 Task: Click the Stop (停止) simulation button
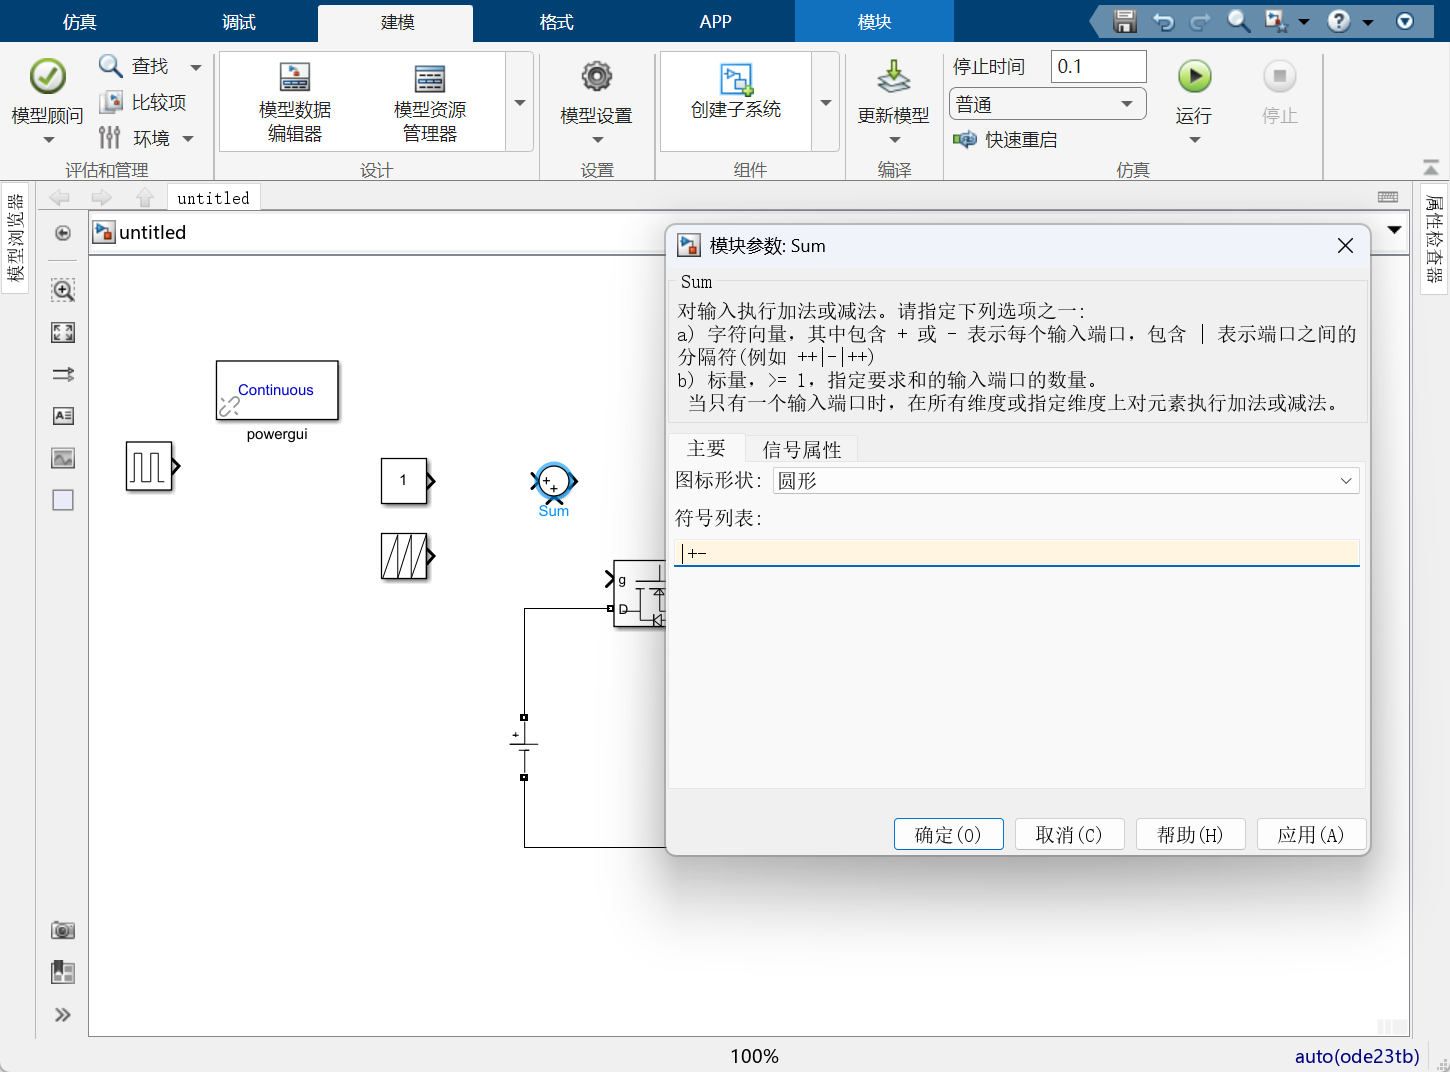pos(1279,77)
